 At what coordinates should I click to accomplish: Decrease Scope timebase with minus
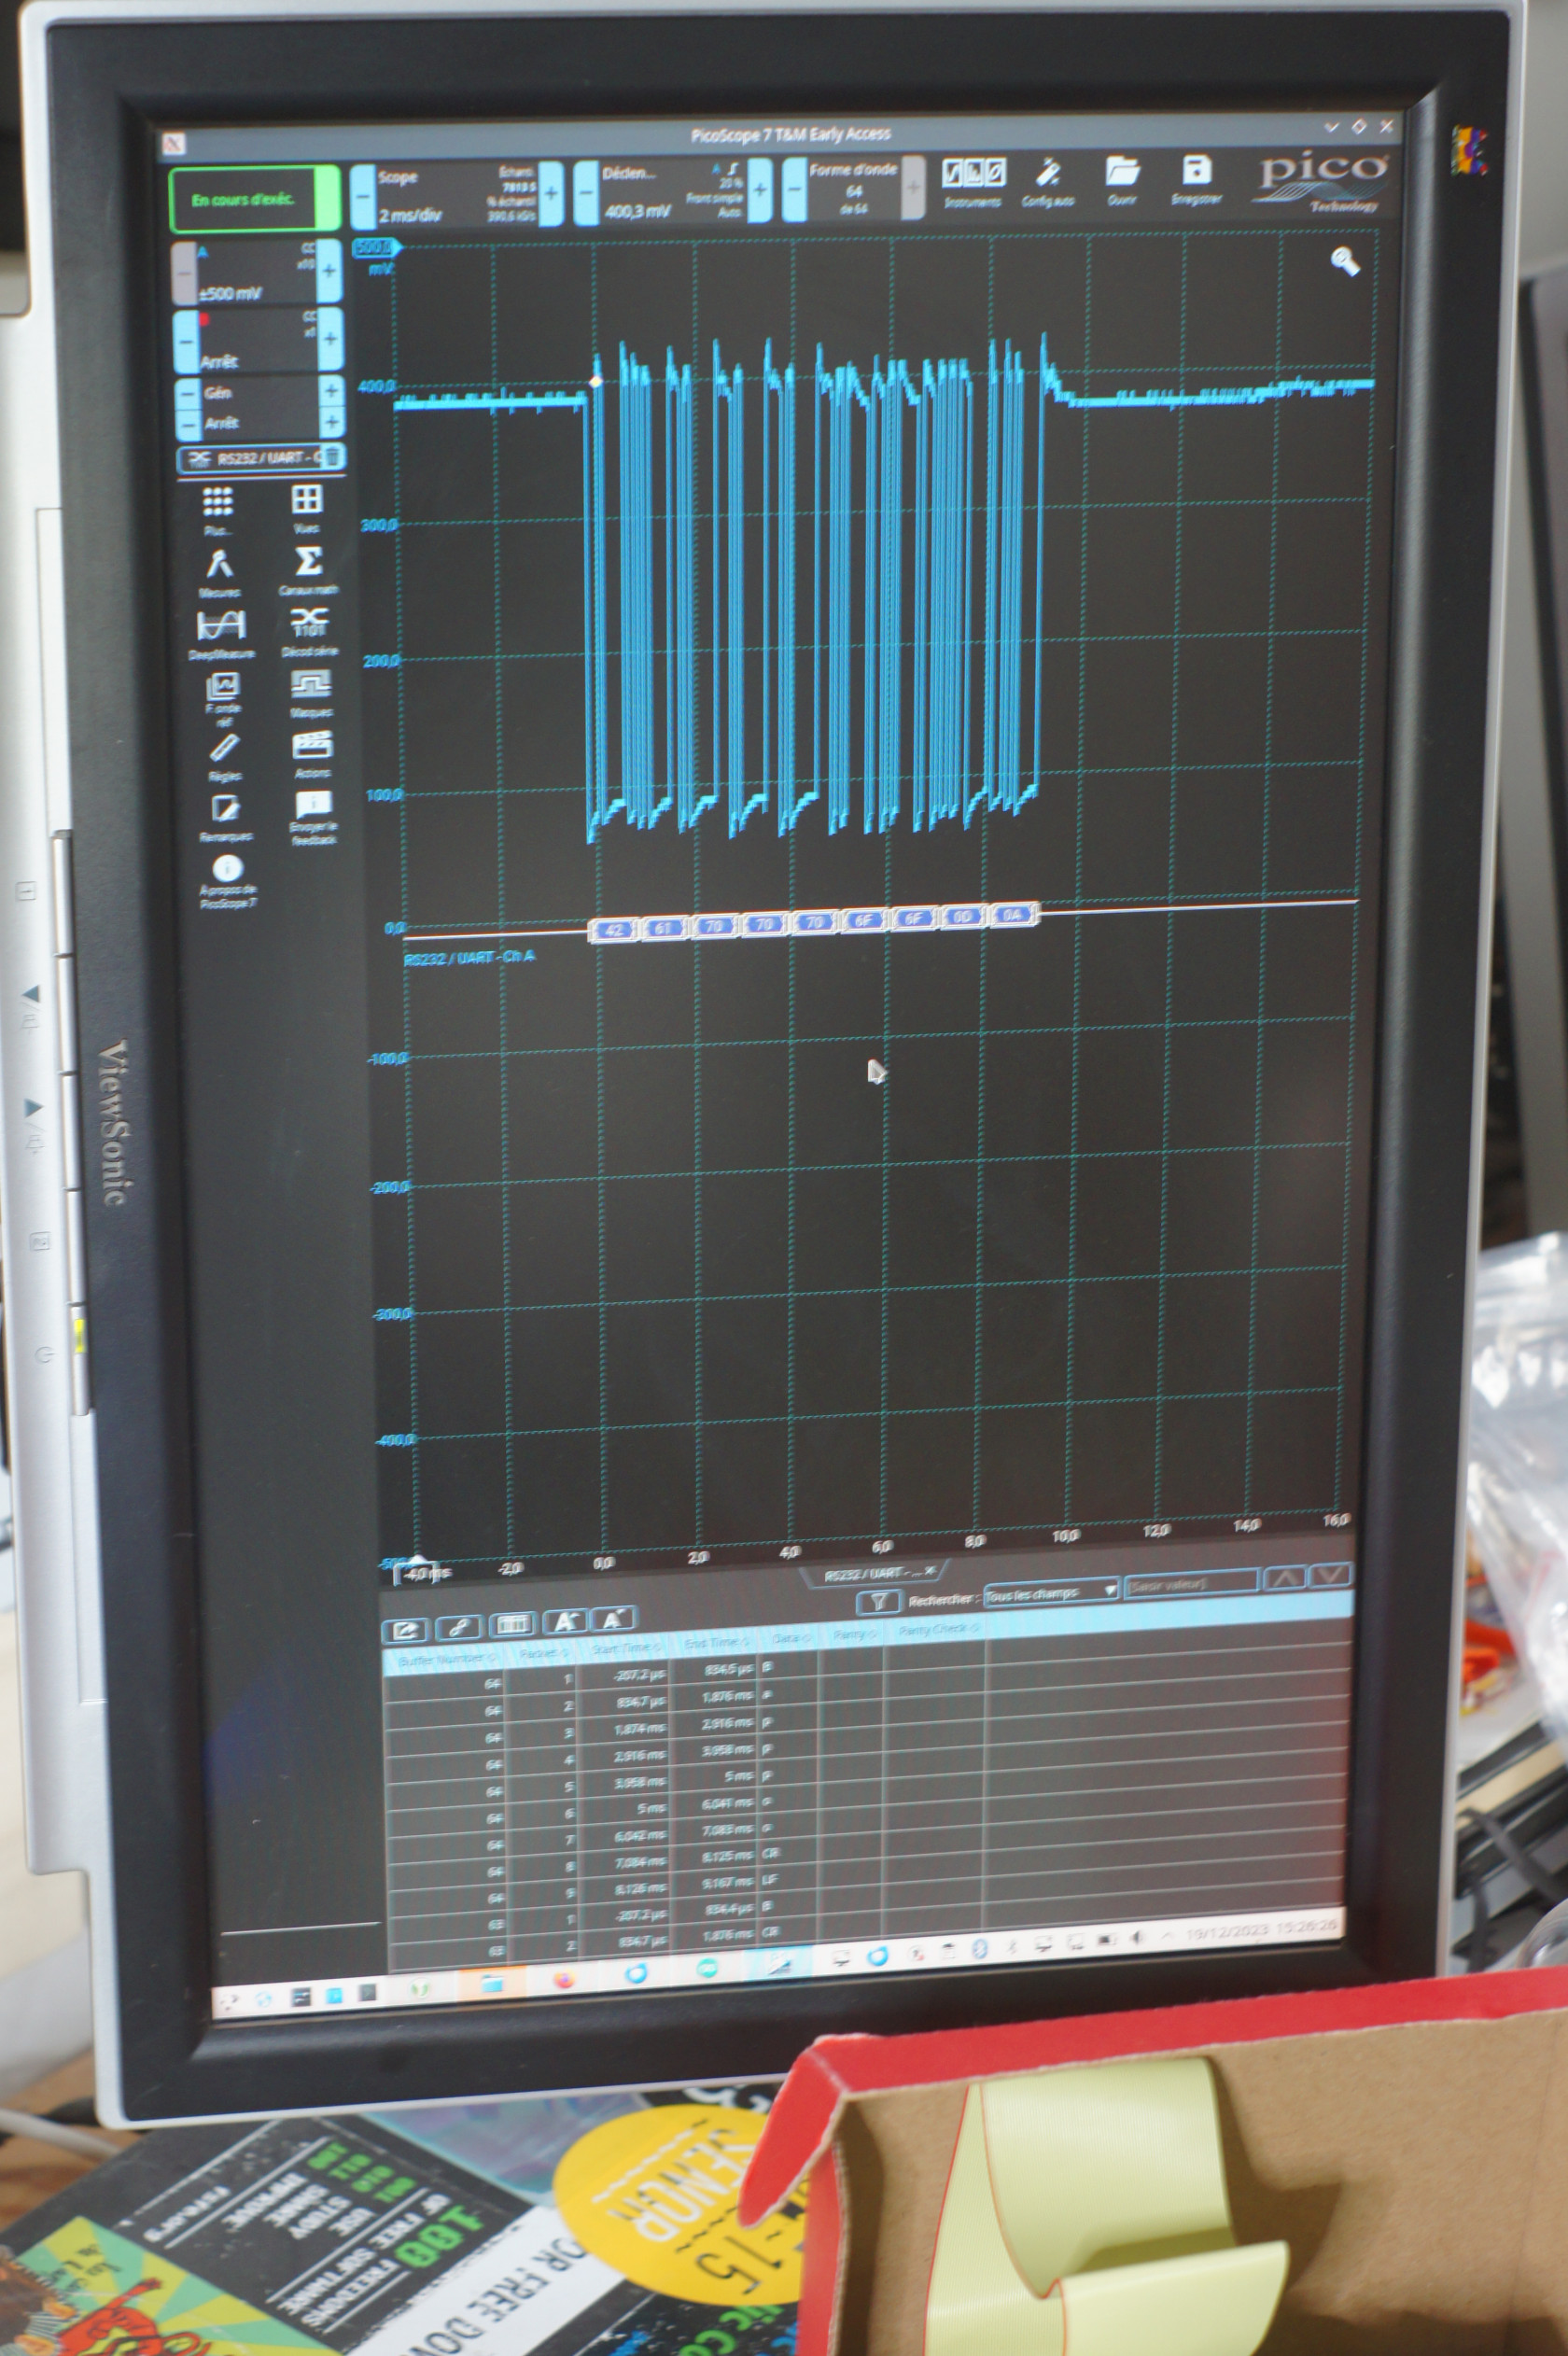tap(363, 196)
